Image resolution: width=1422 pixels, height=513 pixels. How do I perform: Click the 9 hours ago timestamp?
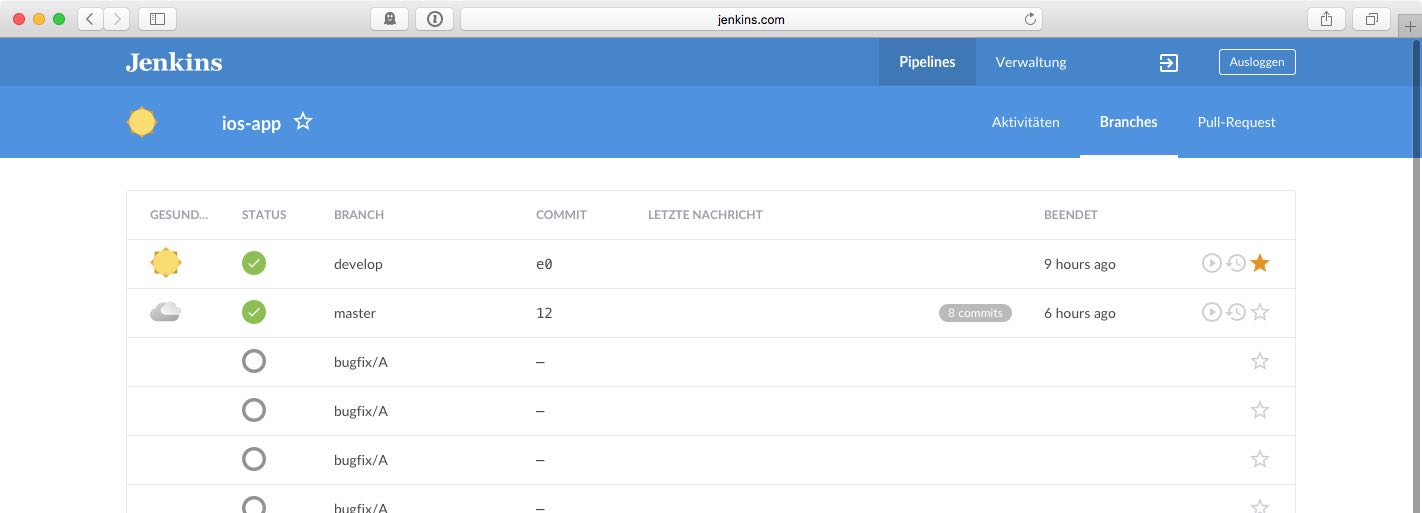tap(1080, 264)
